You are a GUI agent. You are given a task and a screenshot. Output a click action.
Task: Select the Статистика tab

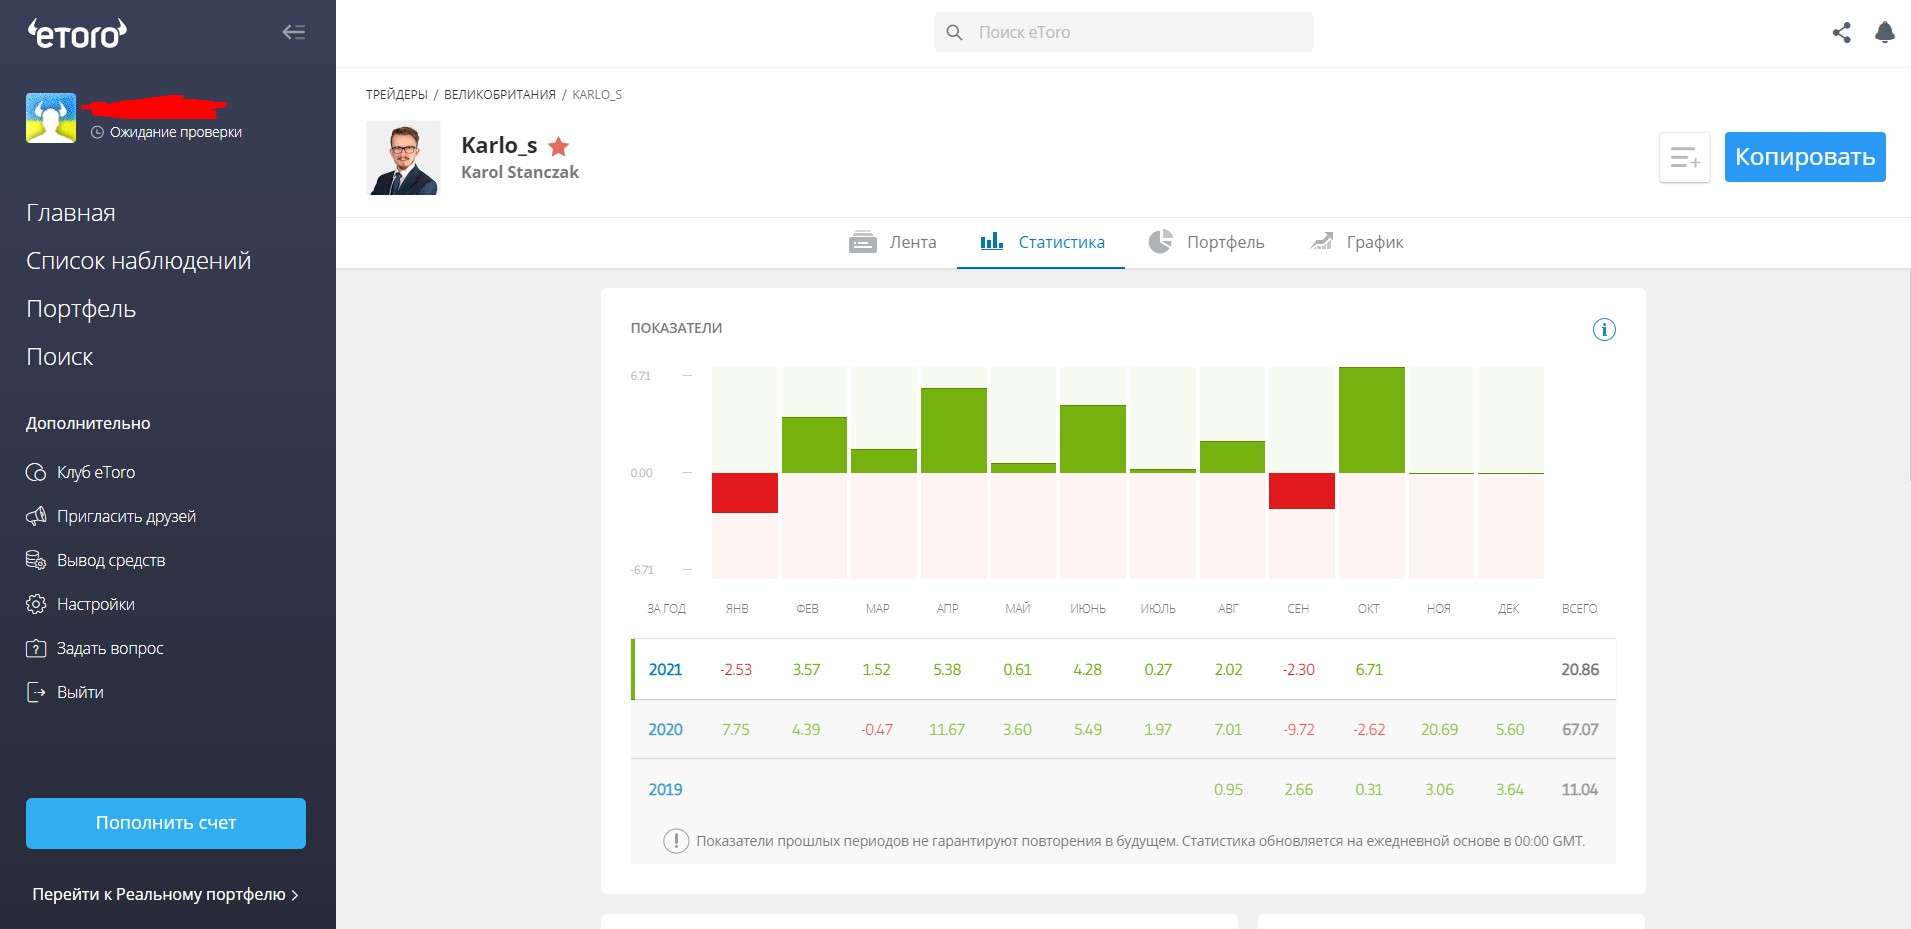(x=1041, y=242)
